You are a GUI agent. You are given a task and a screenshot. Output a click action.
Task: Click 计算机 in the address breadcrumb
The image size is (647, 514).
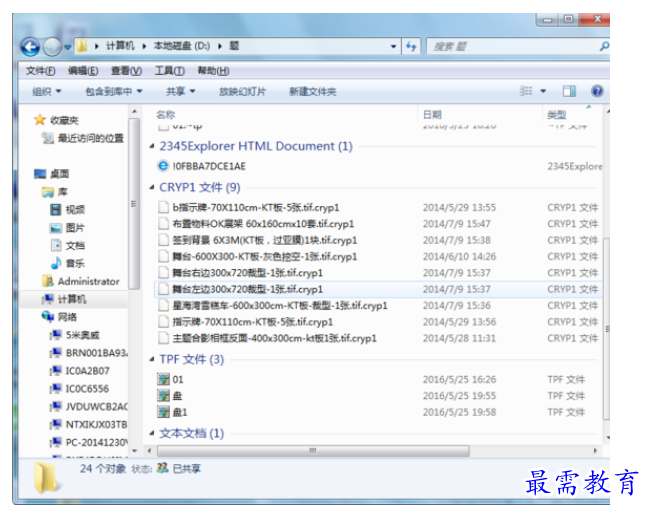[x=120, y=46]
